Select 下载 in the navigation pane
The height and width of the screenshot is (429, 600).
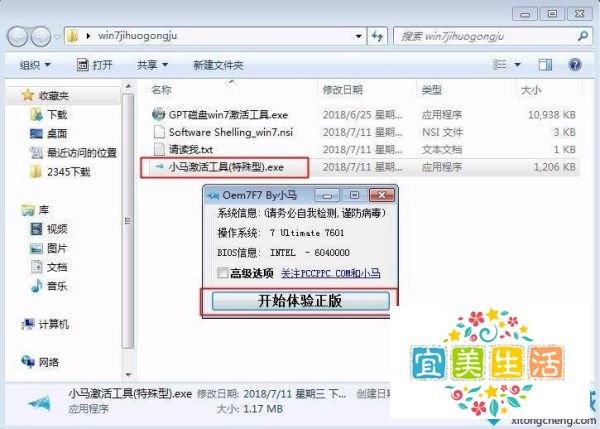[57, 114]
